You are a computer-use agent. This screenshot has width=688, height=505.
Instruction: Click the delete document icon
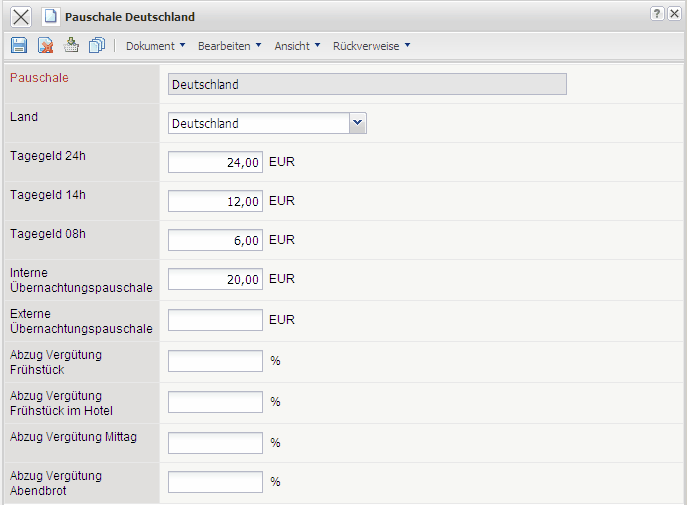point(45,45)
